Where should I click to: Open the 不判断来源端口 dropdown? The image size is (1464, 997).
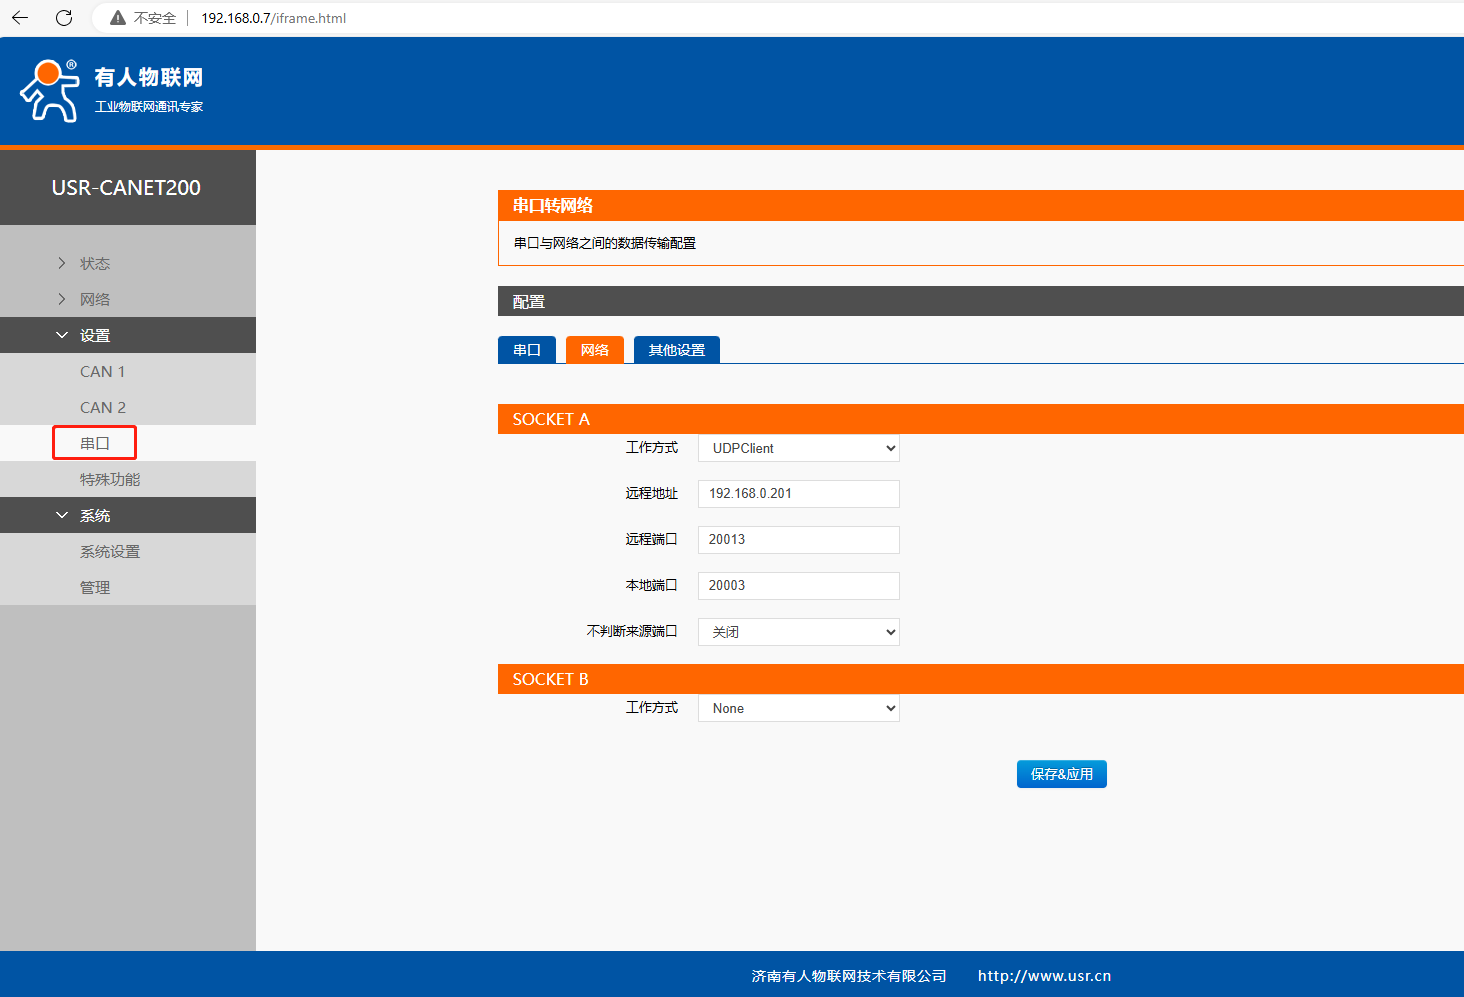click(798, 632)
